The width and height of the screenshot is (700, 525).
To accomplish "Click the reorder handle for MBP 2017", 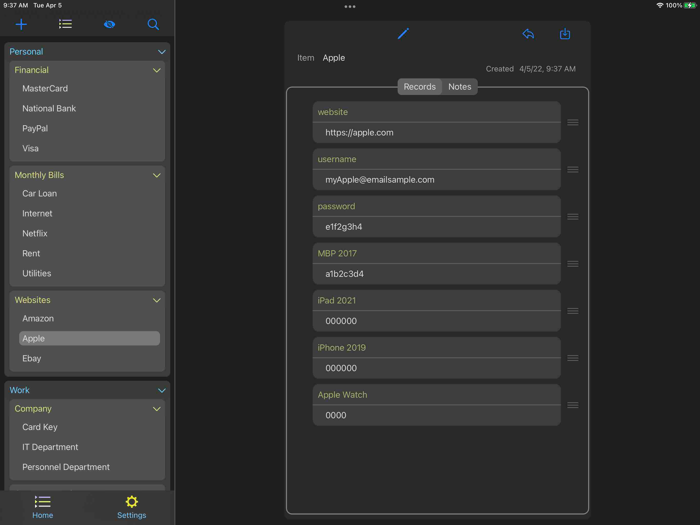I will click(x=573, y=264).
